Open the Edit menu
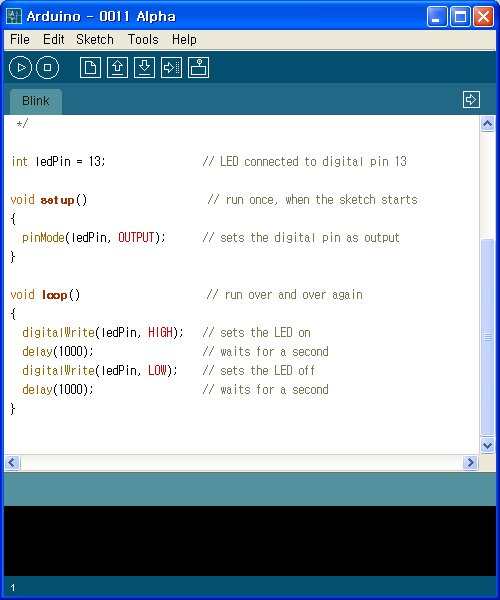Screen dimensions: 500x600 pyautogui.click(x=54, y=39)
